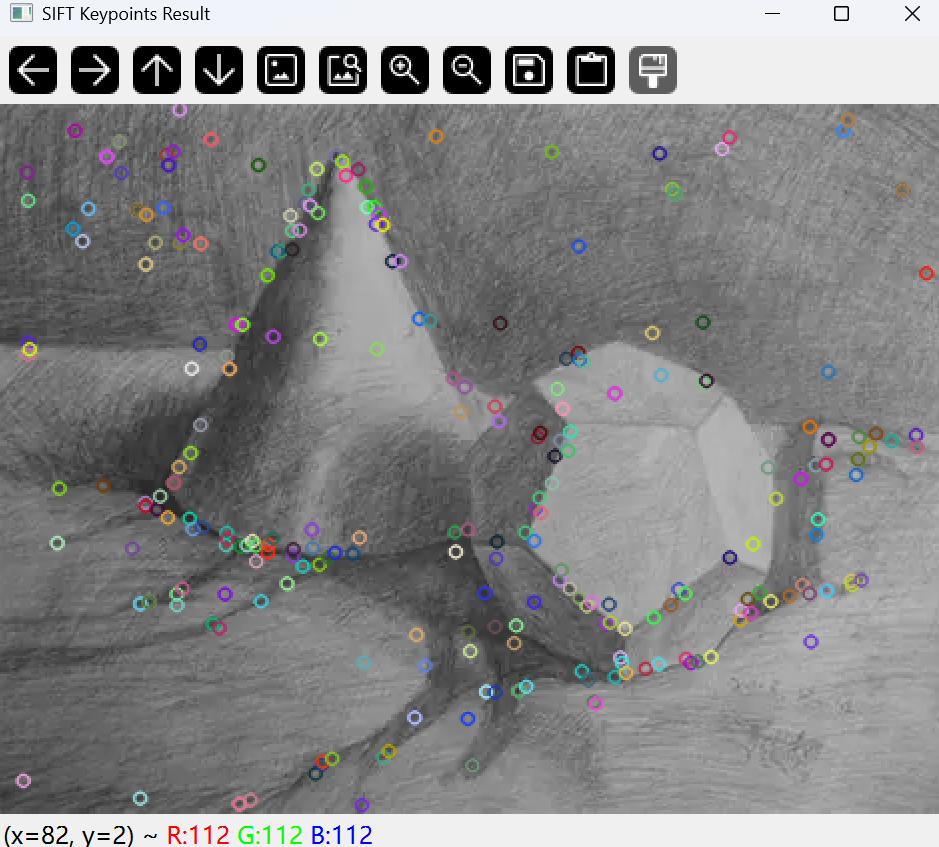The image size is (939, 847).
Task: Copy image to clipboard using clipboard icon
Action: (591, 70)
